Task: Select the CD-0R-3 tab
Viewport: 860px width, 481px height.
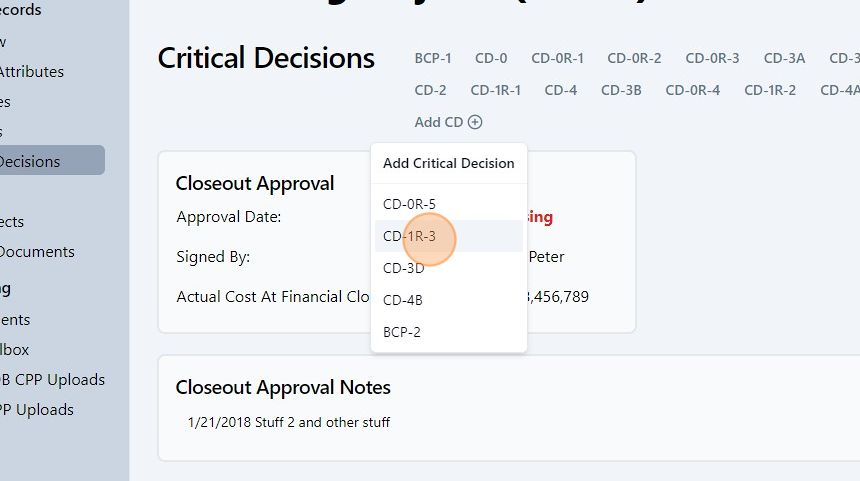Action: click(x=712, y=58)
